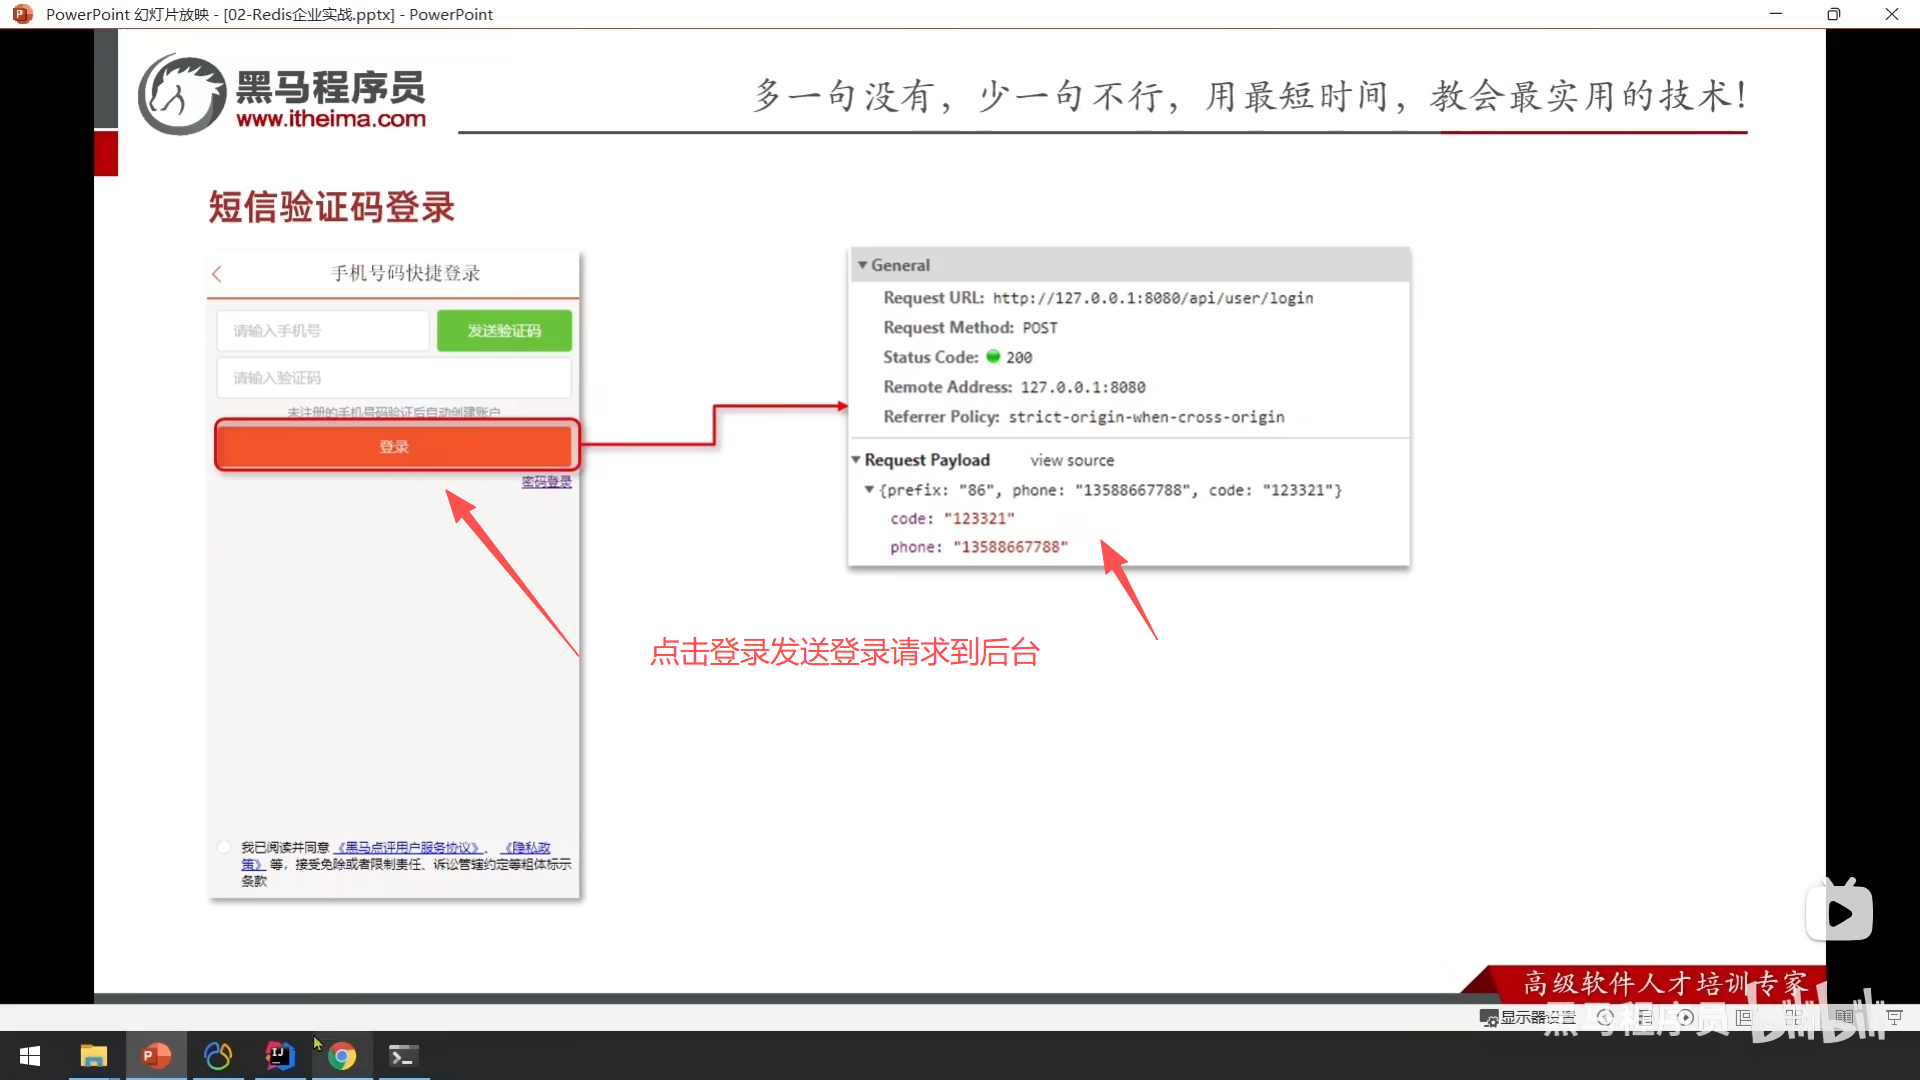Click the green 发送验证码 button
1920x1080 pixels.
coord(504,331)
